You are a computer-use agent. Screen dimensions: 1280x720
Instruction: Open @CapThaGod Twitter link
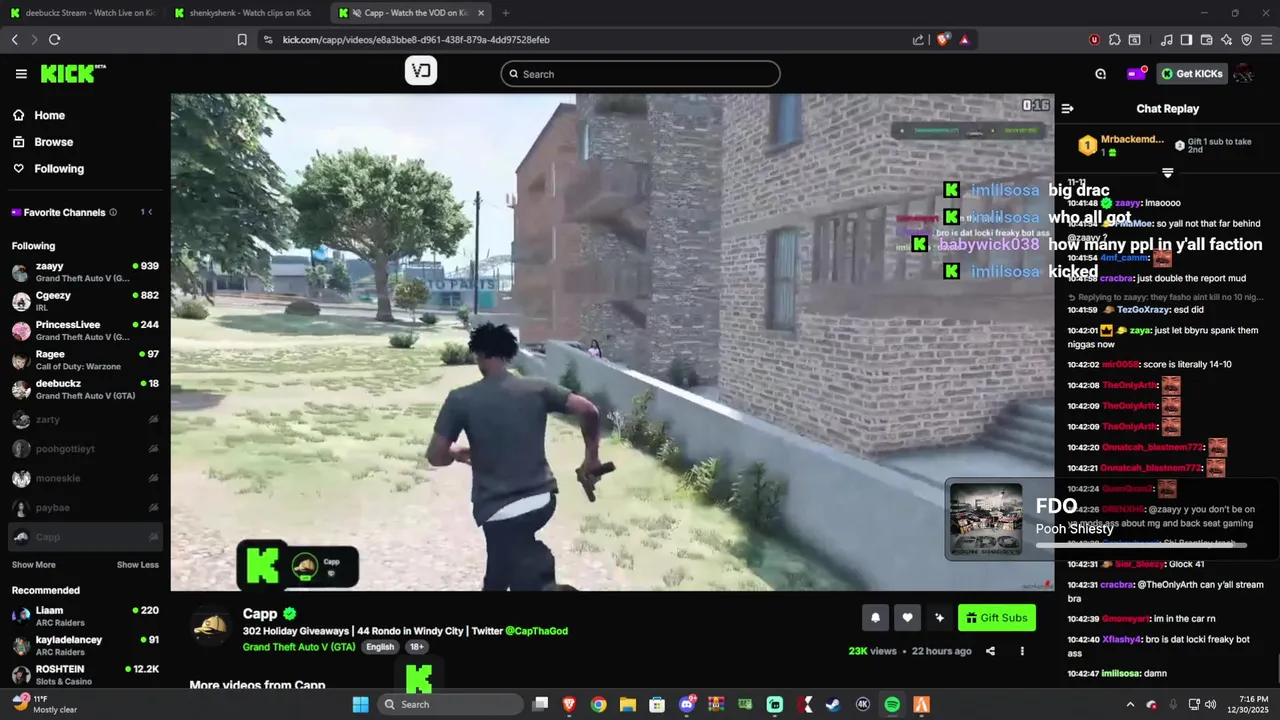[x=536, y=631]
